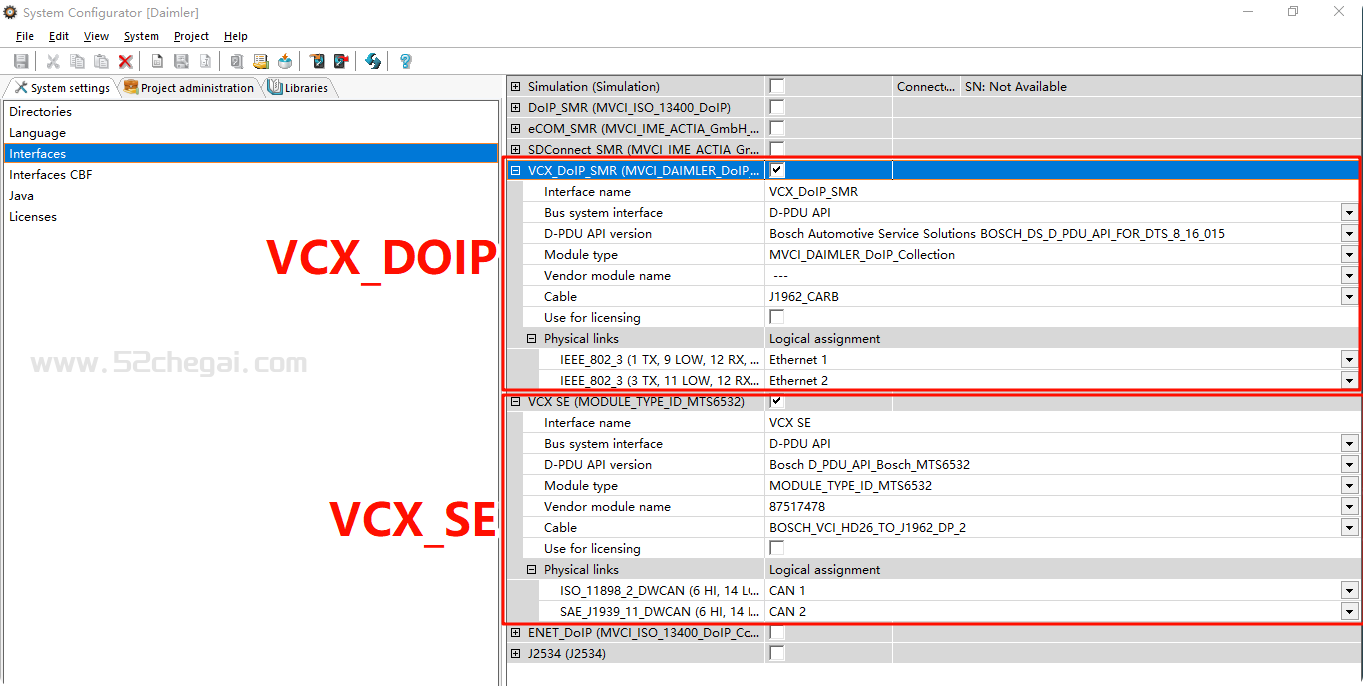Switch to the Libraries tab
The image size is (1363, 686).
[x=300, y=88]
